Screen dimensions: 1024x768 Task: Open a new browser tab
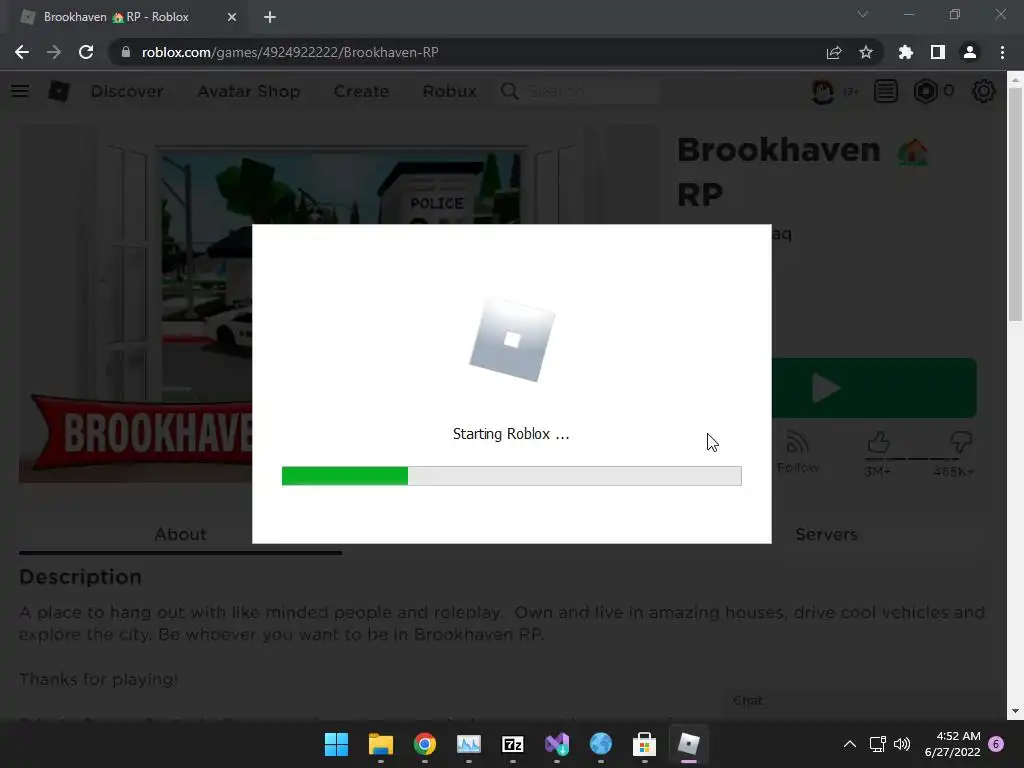coord(270,17)
